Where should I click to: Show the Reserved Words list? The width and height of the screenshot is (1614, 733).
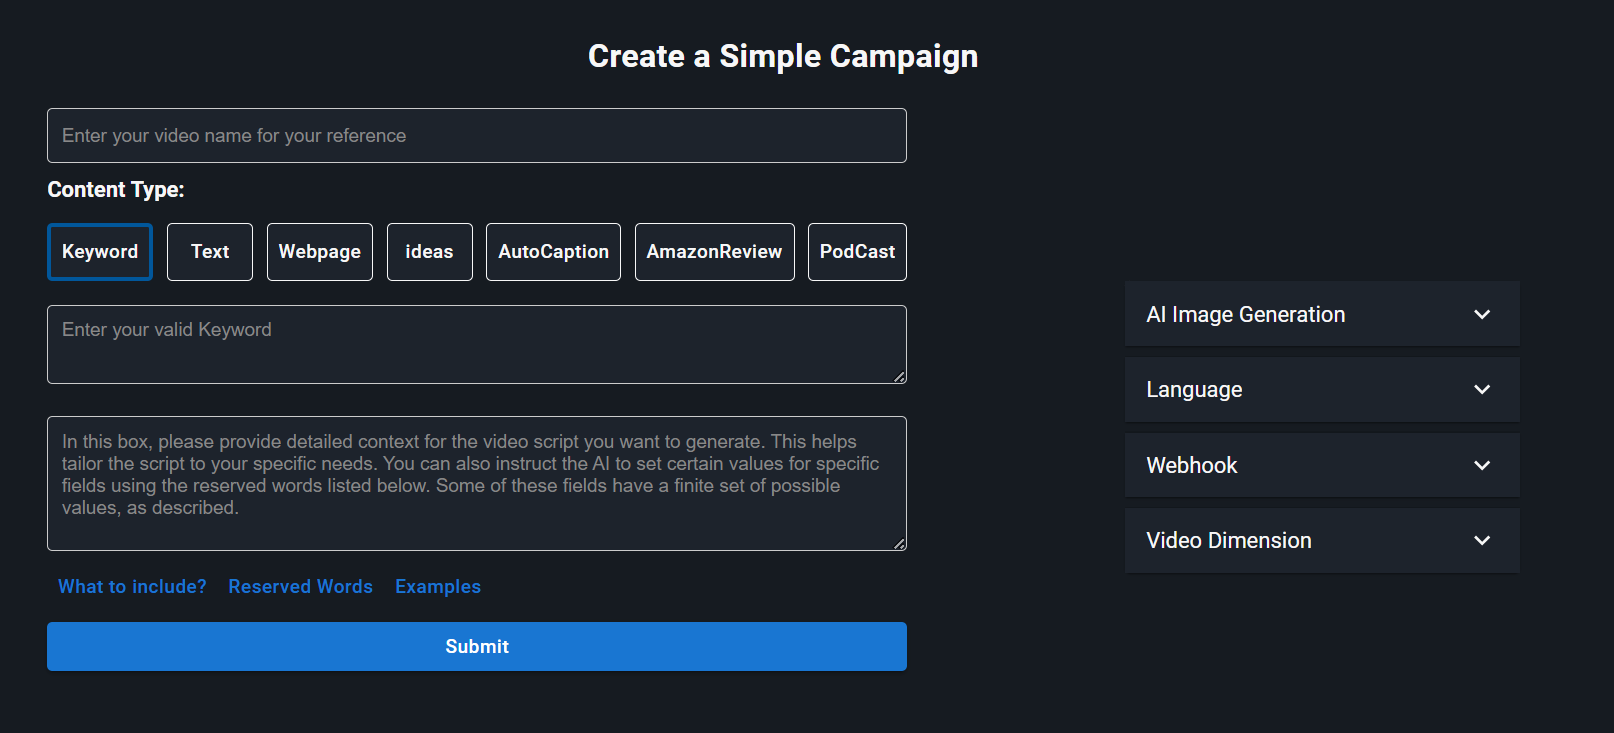tap(300, 587)
